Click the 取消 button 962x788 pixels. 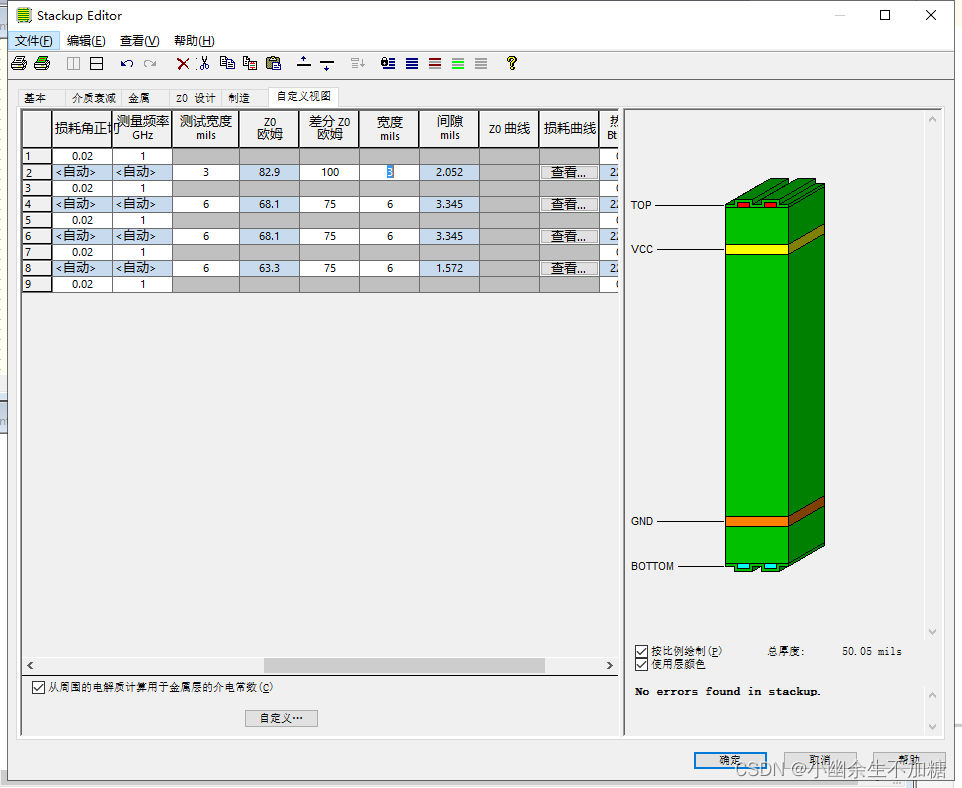820,760
